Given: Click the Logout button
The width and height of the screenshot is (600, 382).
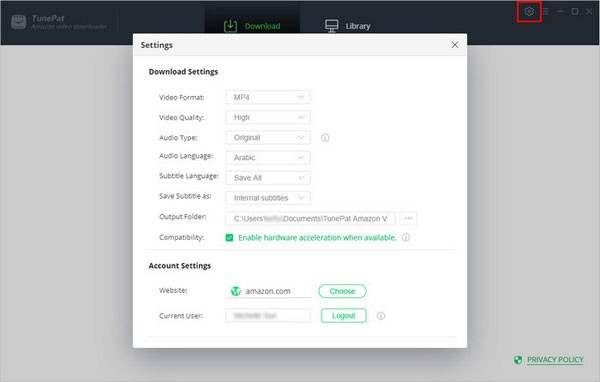Looking at the screenshot, I should click(344, 316).
